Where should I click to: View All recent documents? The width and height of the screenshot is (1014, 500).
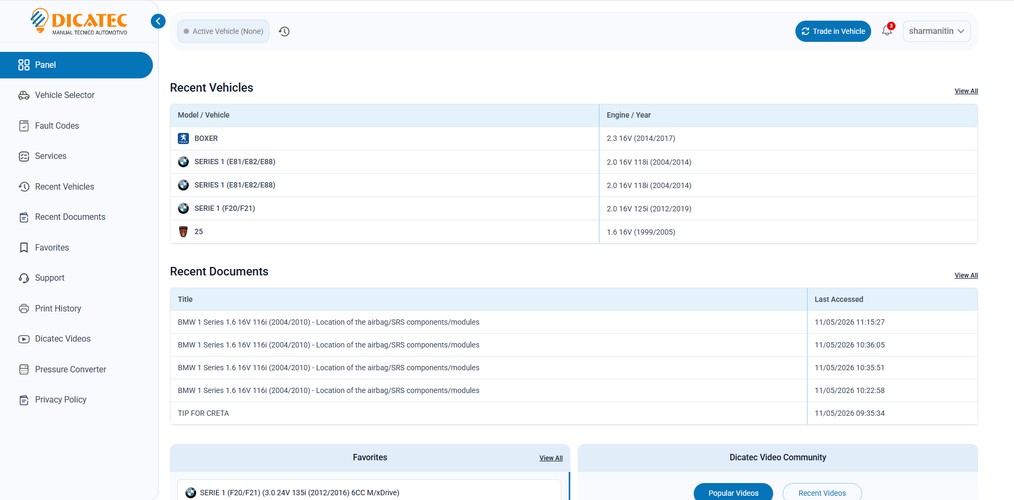coord(966,276)
